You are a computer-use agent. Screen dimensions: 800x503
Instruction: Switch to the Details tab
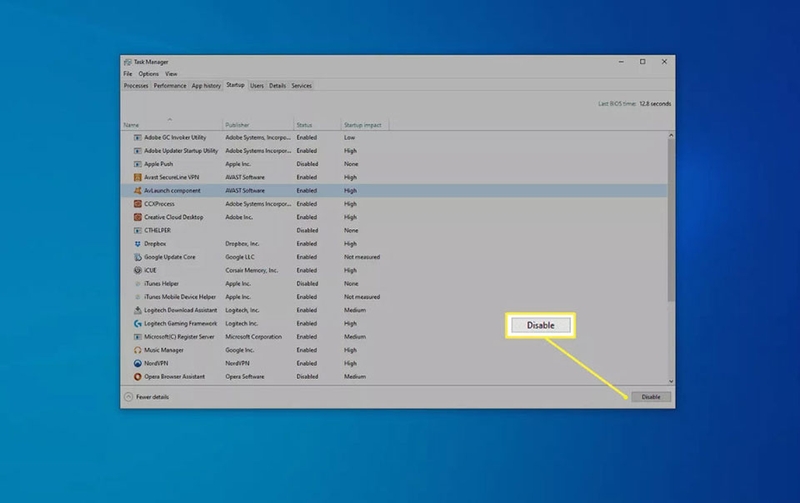pos(278,86)
